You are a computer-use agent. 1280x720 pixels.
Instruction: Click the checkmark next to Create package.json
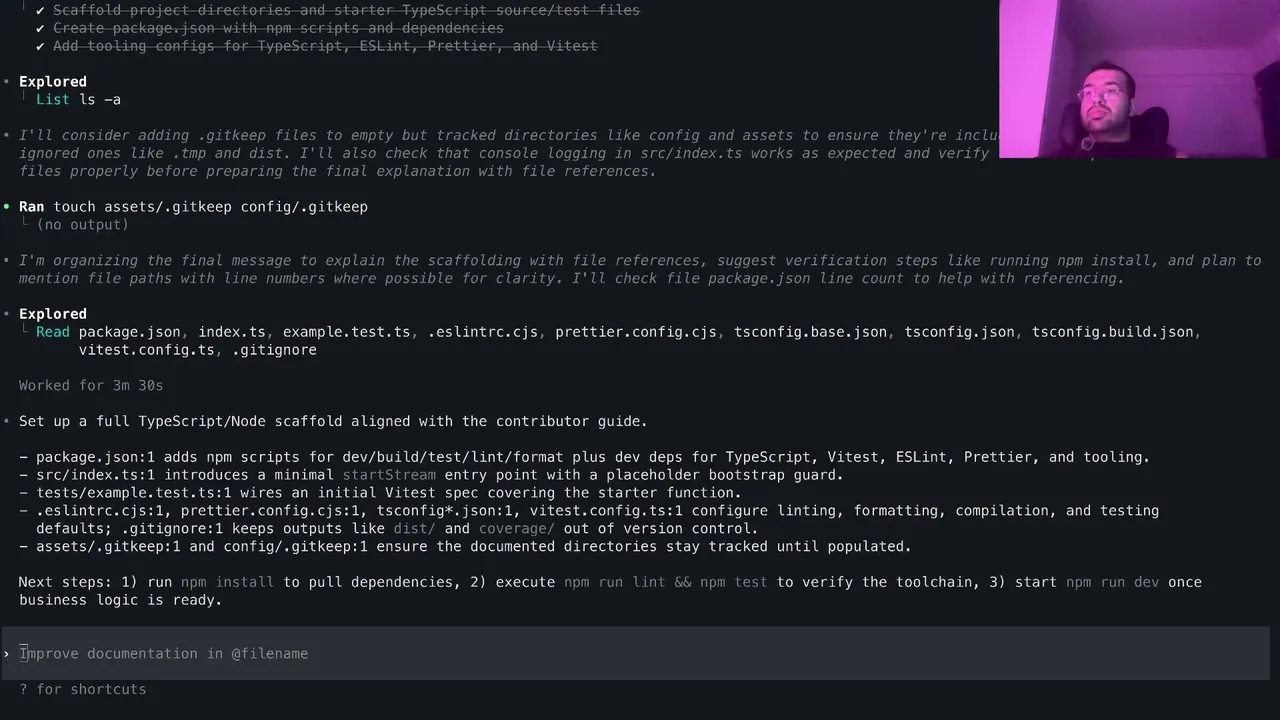tap(40, 28)
